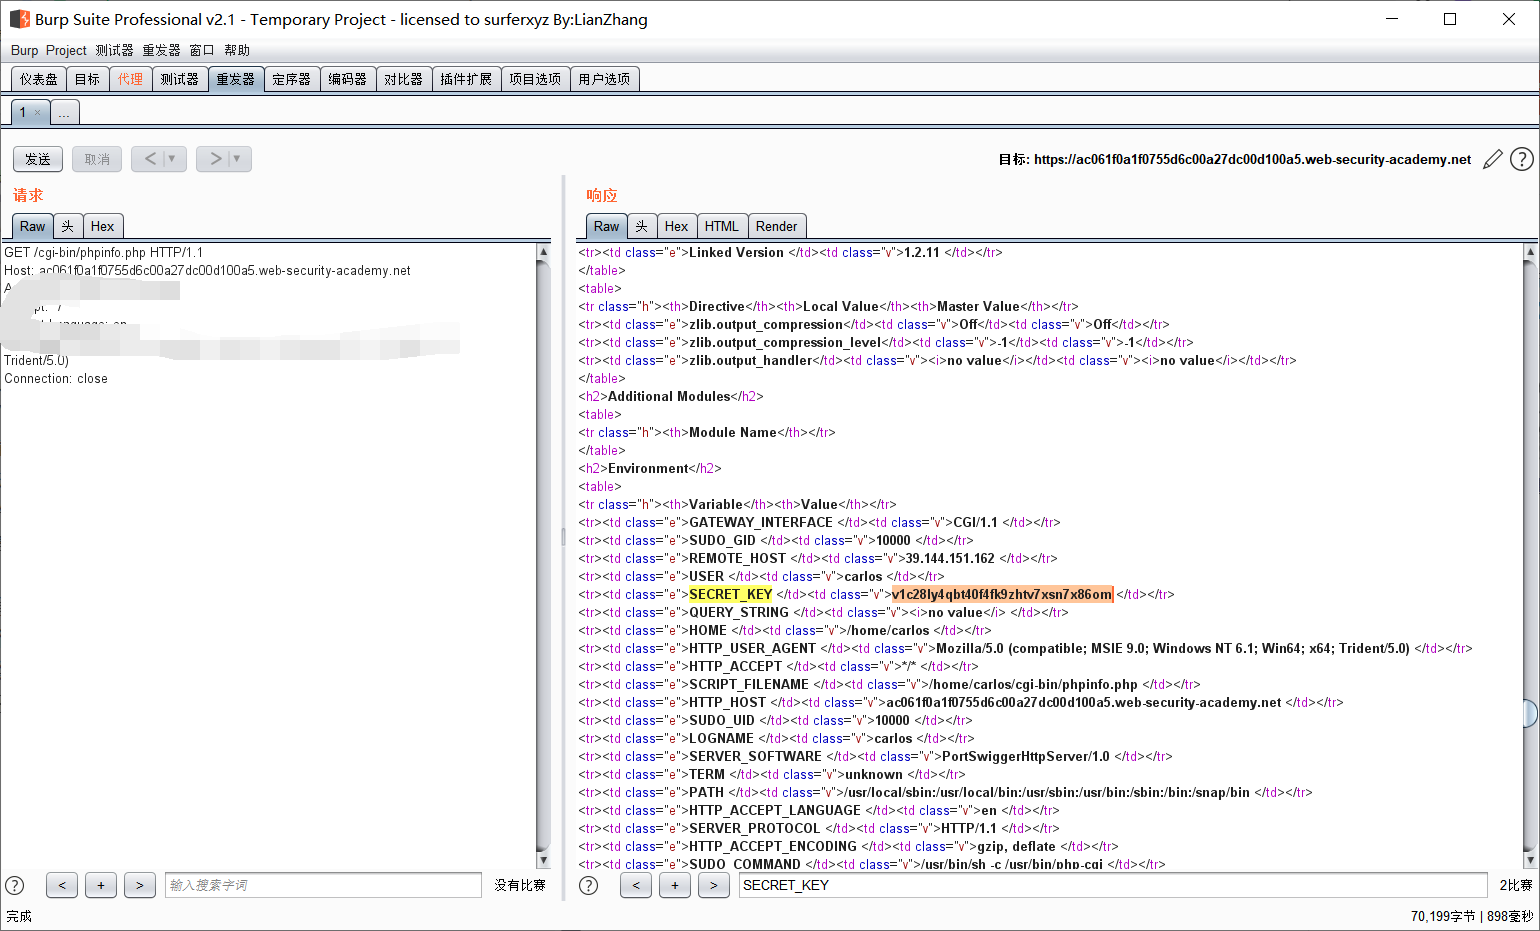Go to previous match in response search

[x=636, y=885]
